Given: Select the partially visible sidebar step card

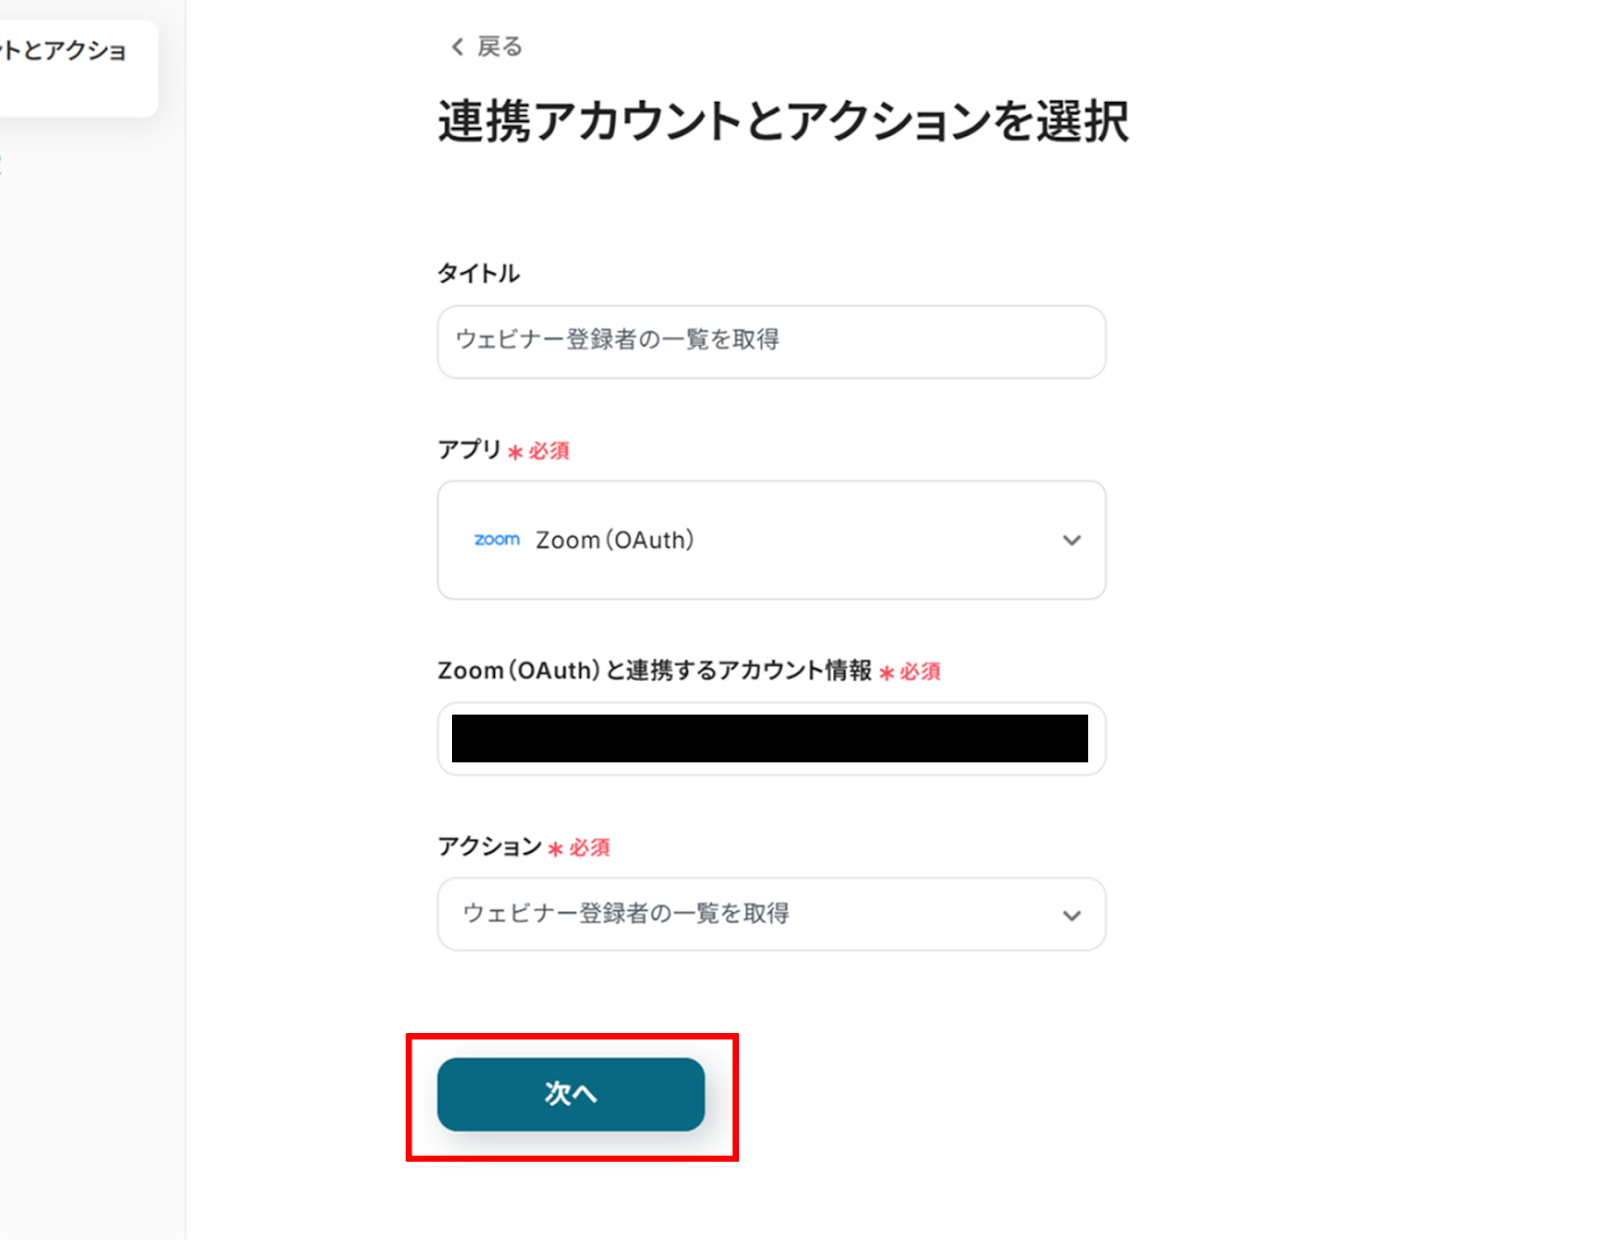Looking at the screenshot, I should [x=72, y=65].
